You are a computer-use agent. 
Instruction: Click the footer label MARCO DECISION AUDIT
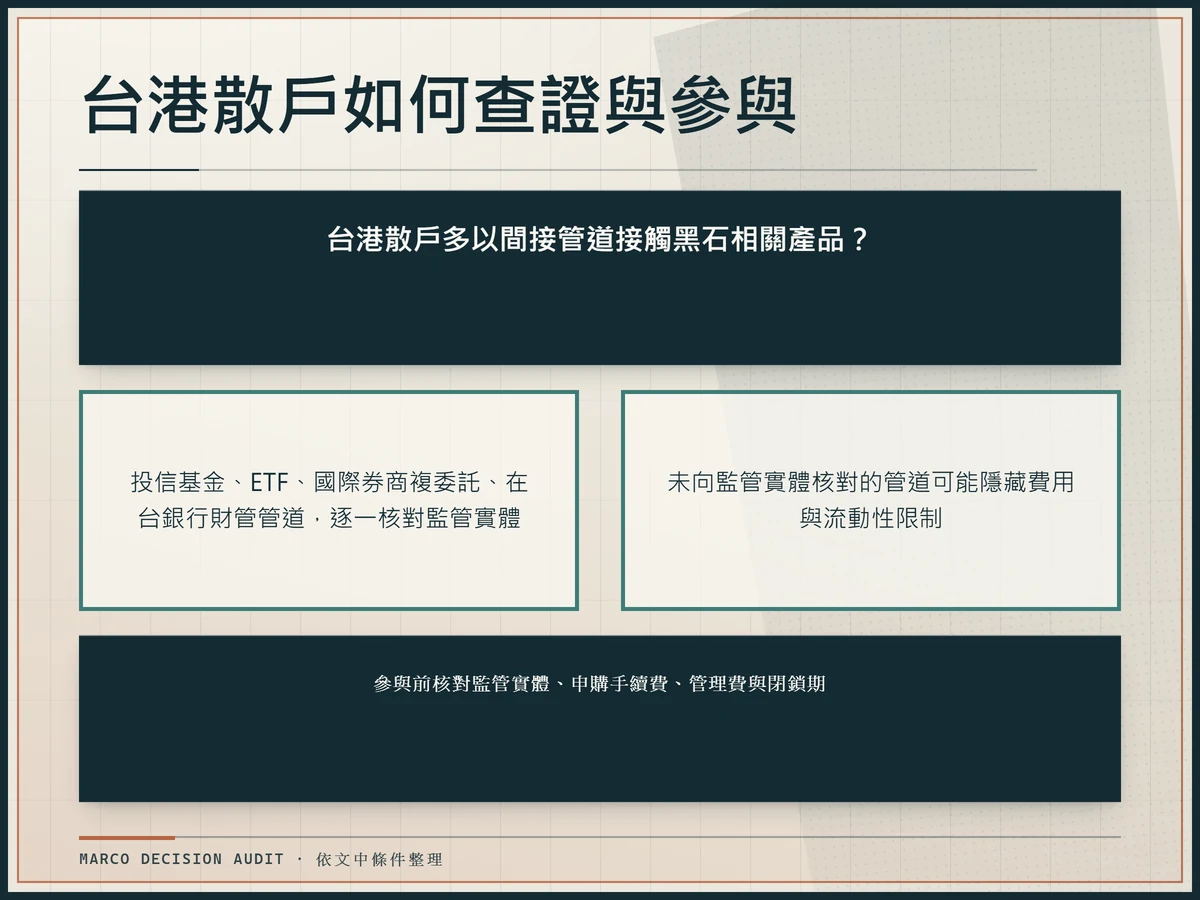coord(182,859)
